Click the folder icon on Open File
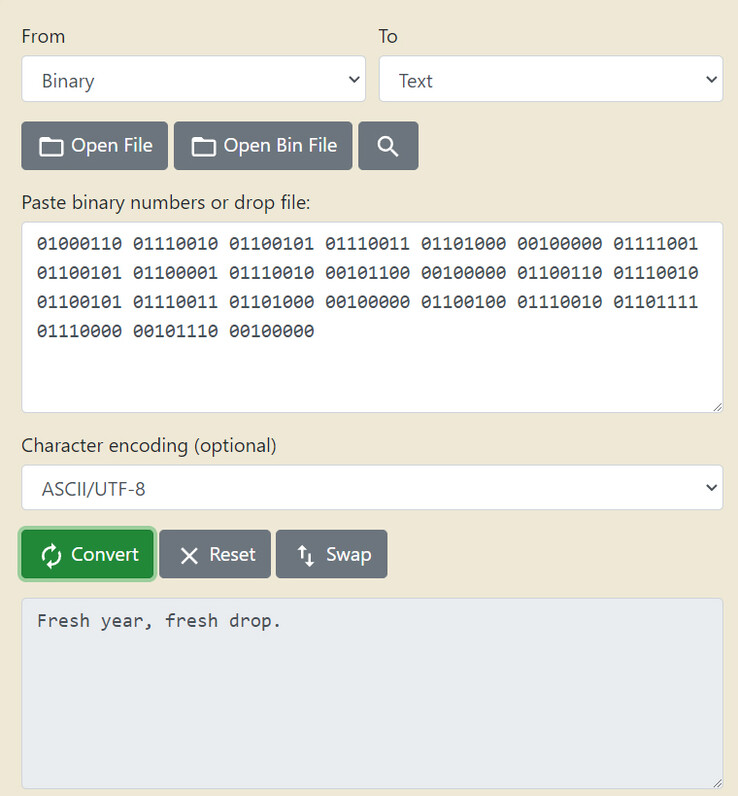 coord(51,147)
